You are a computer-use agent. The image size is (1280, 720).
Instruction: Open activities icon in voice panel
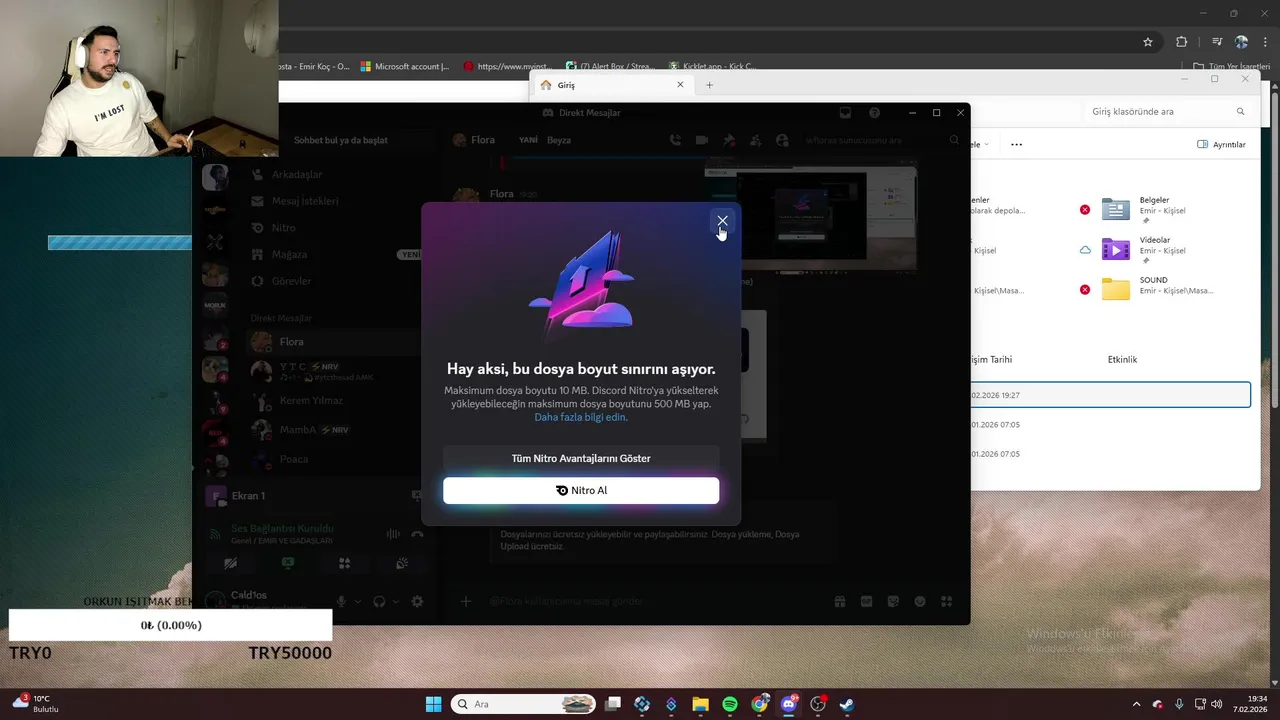tap(345, 564)
